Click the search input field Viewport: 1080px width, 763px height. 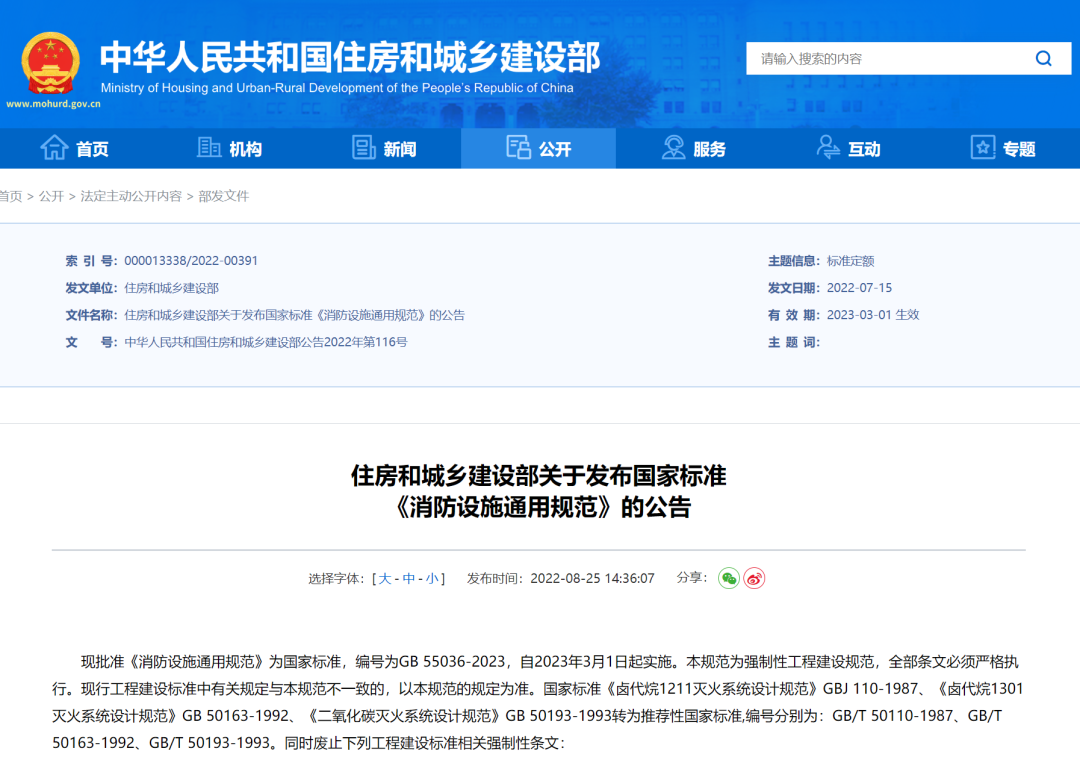[880, 58]
